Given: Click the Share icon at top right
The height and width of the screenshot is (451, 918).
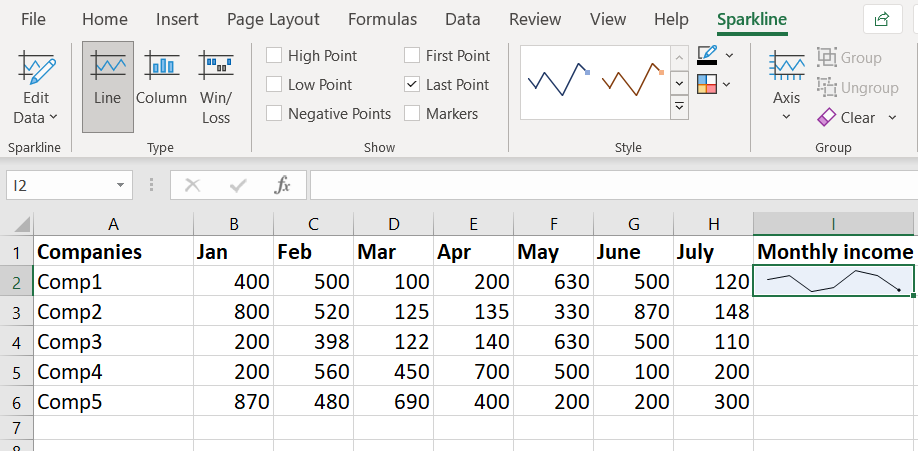Looking at the screenshot, I should 882,19.
